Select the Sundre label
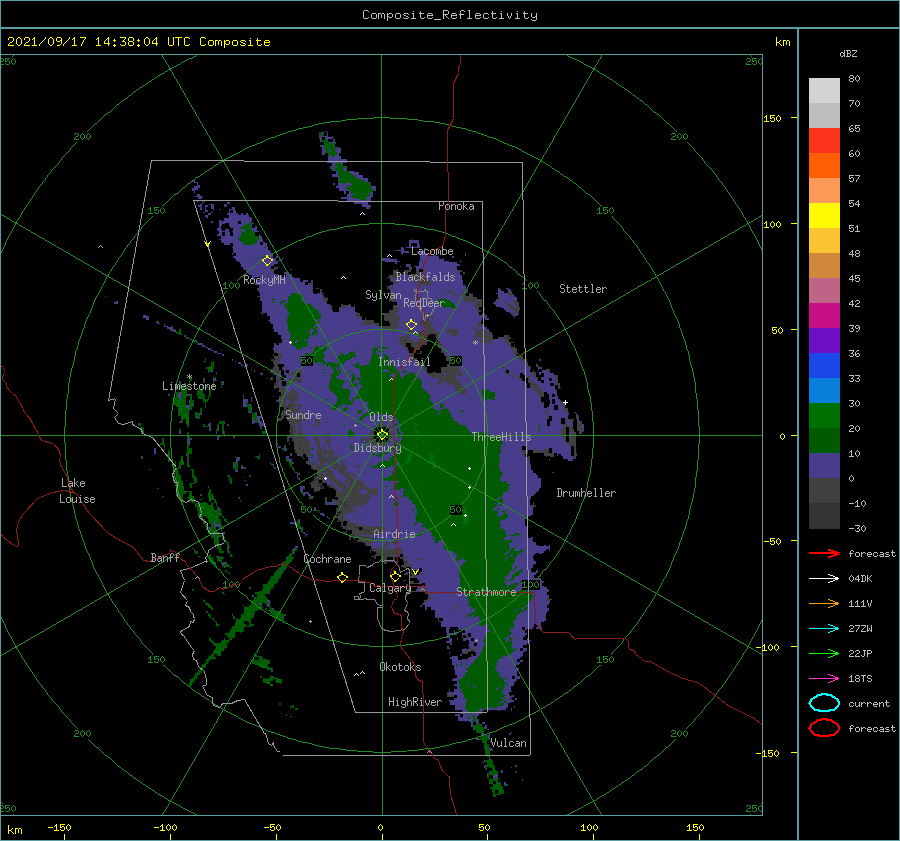The height and width of the screenshot is (841, 900). (303, 414)
